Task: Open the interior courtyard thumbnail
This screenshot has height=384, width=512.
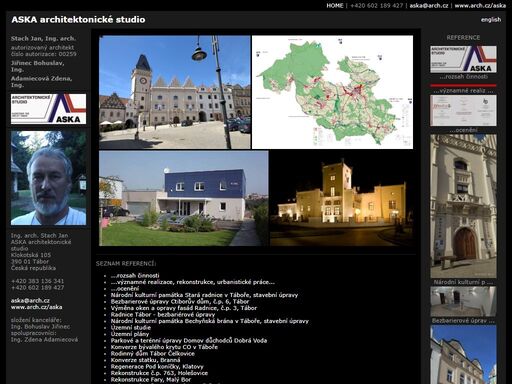Action: coord(463,302)
